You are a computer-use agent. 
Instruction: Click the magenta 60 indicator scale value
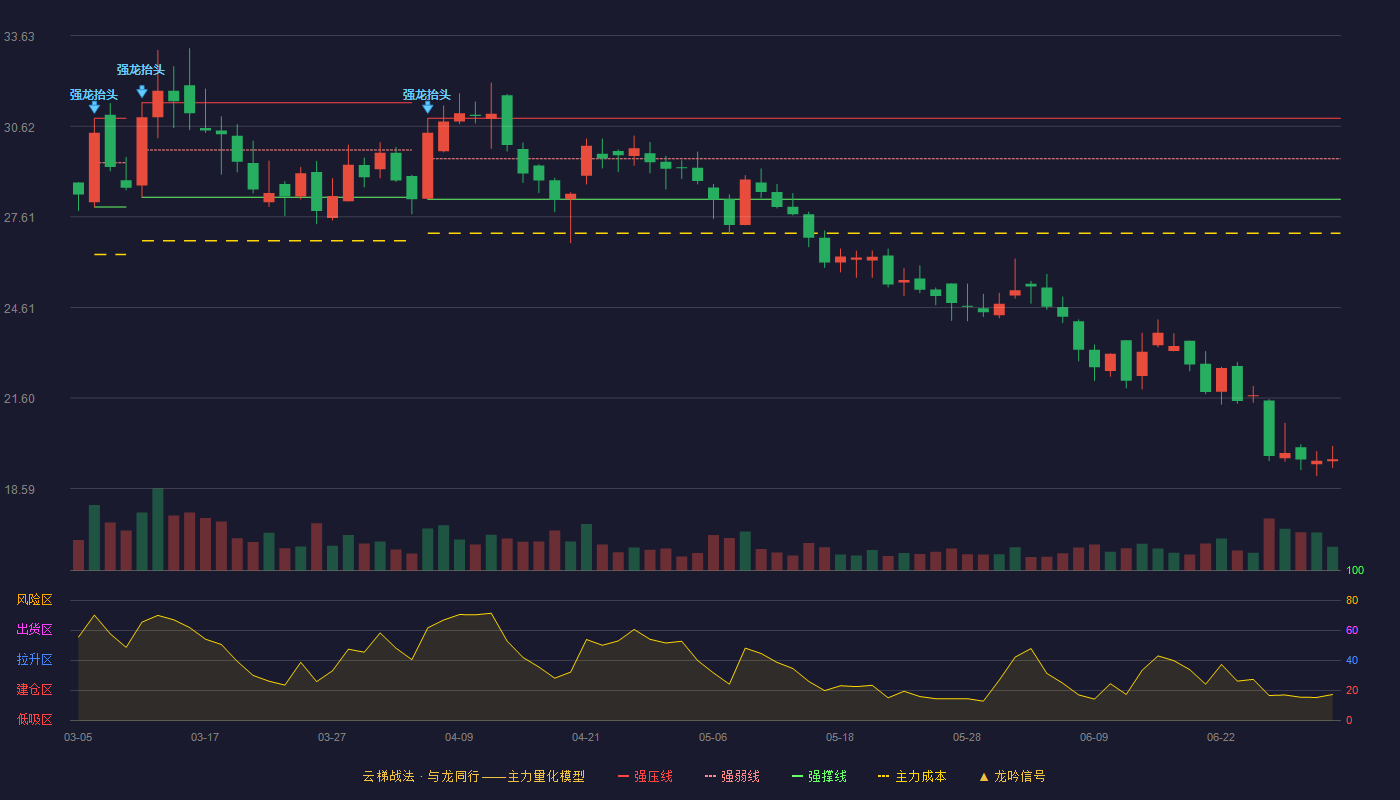pos(1352,630)
